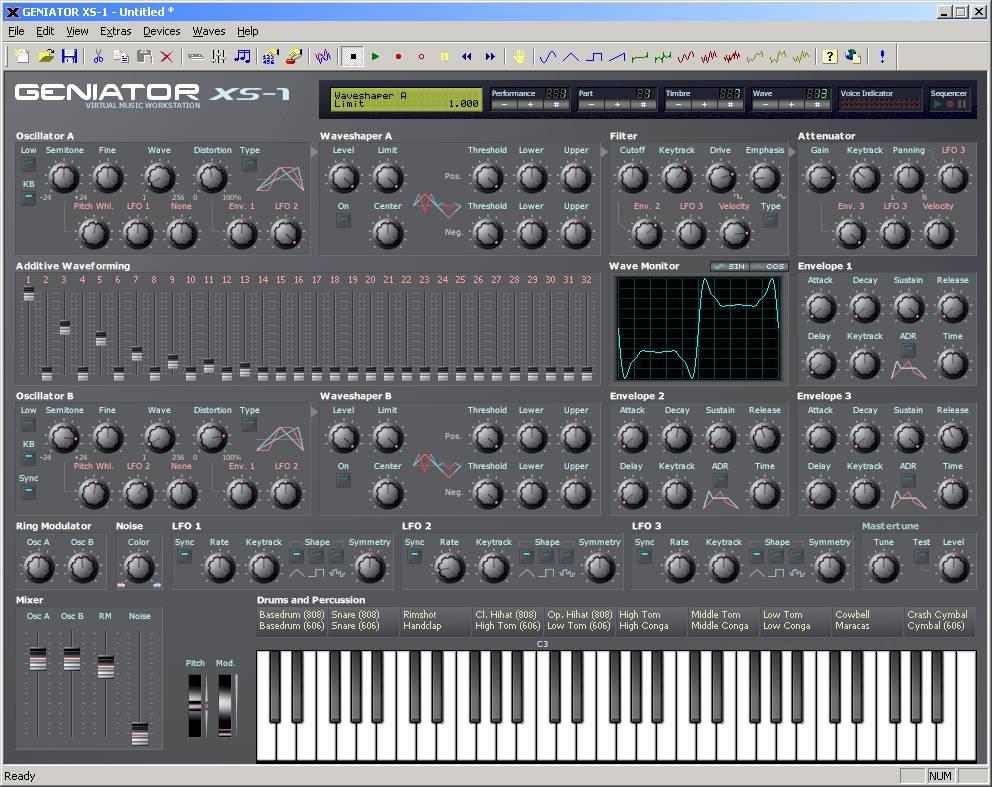Select the sine wave preset icon

tap(548, 57)
